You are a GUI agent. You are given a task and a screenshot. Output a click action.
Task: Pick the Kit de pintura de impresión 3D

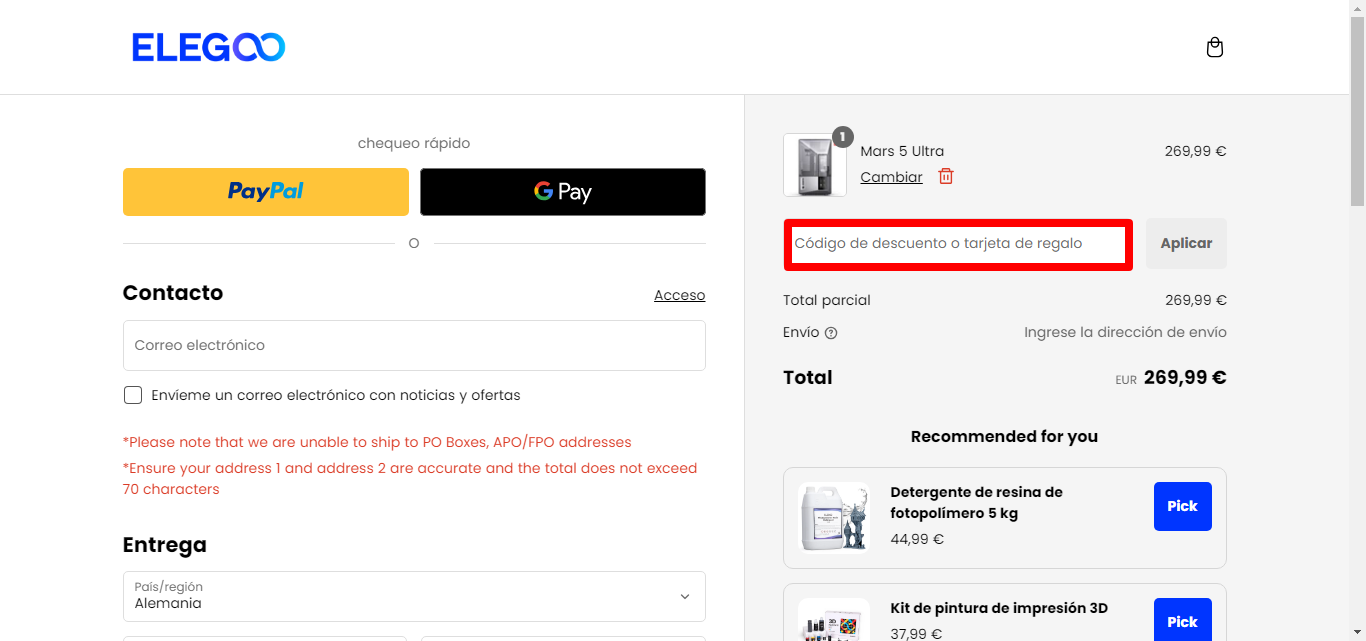[x=1182, y=620]
